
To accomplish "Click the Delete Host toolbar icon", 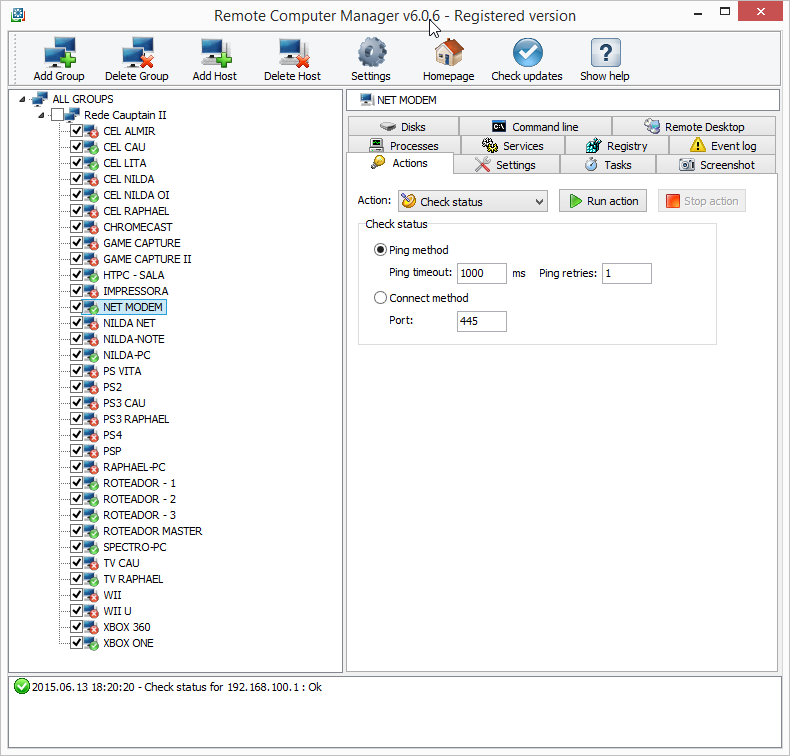I will click(x=294, y=52).
